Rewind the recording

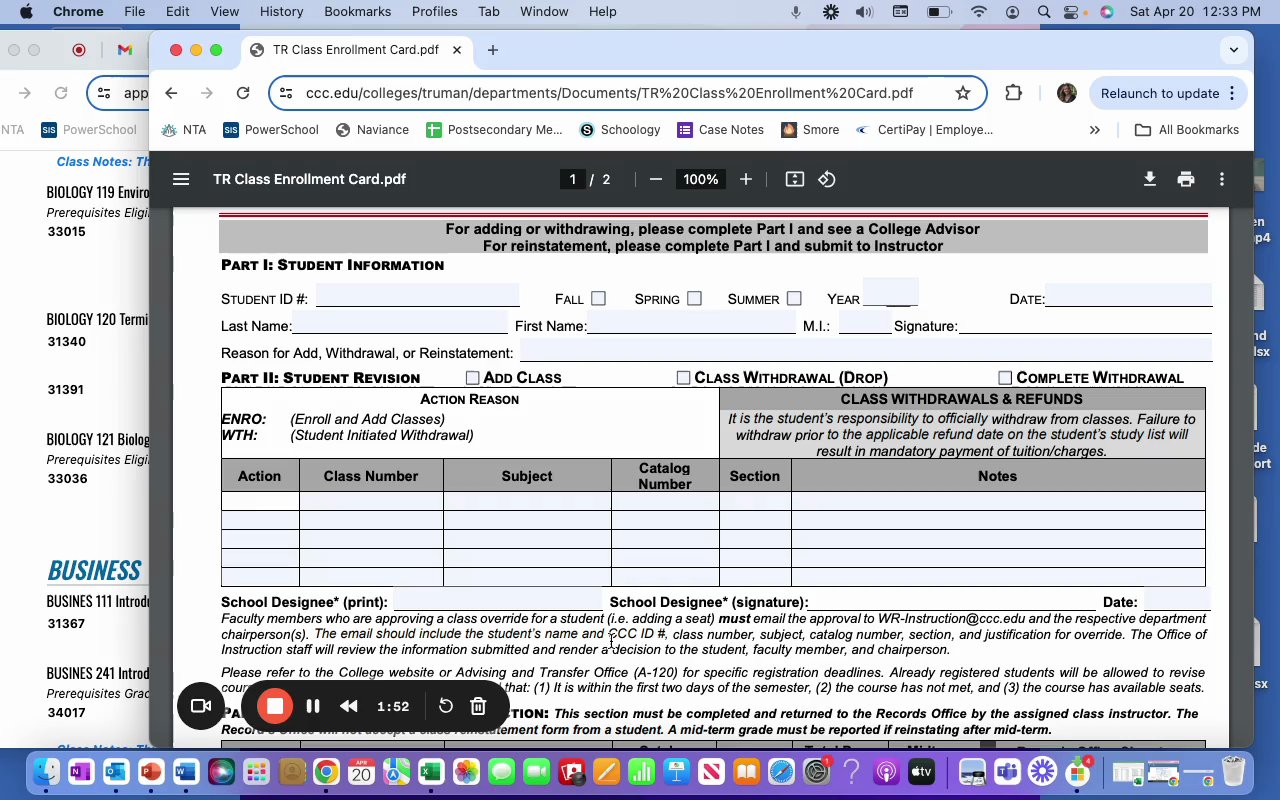click(x=349, y=706)
